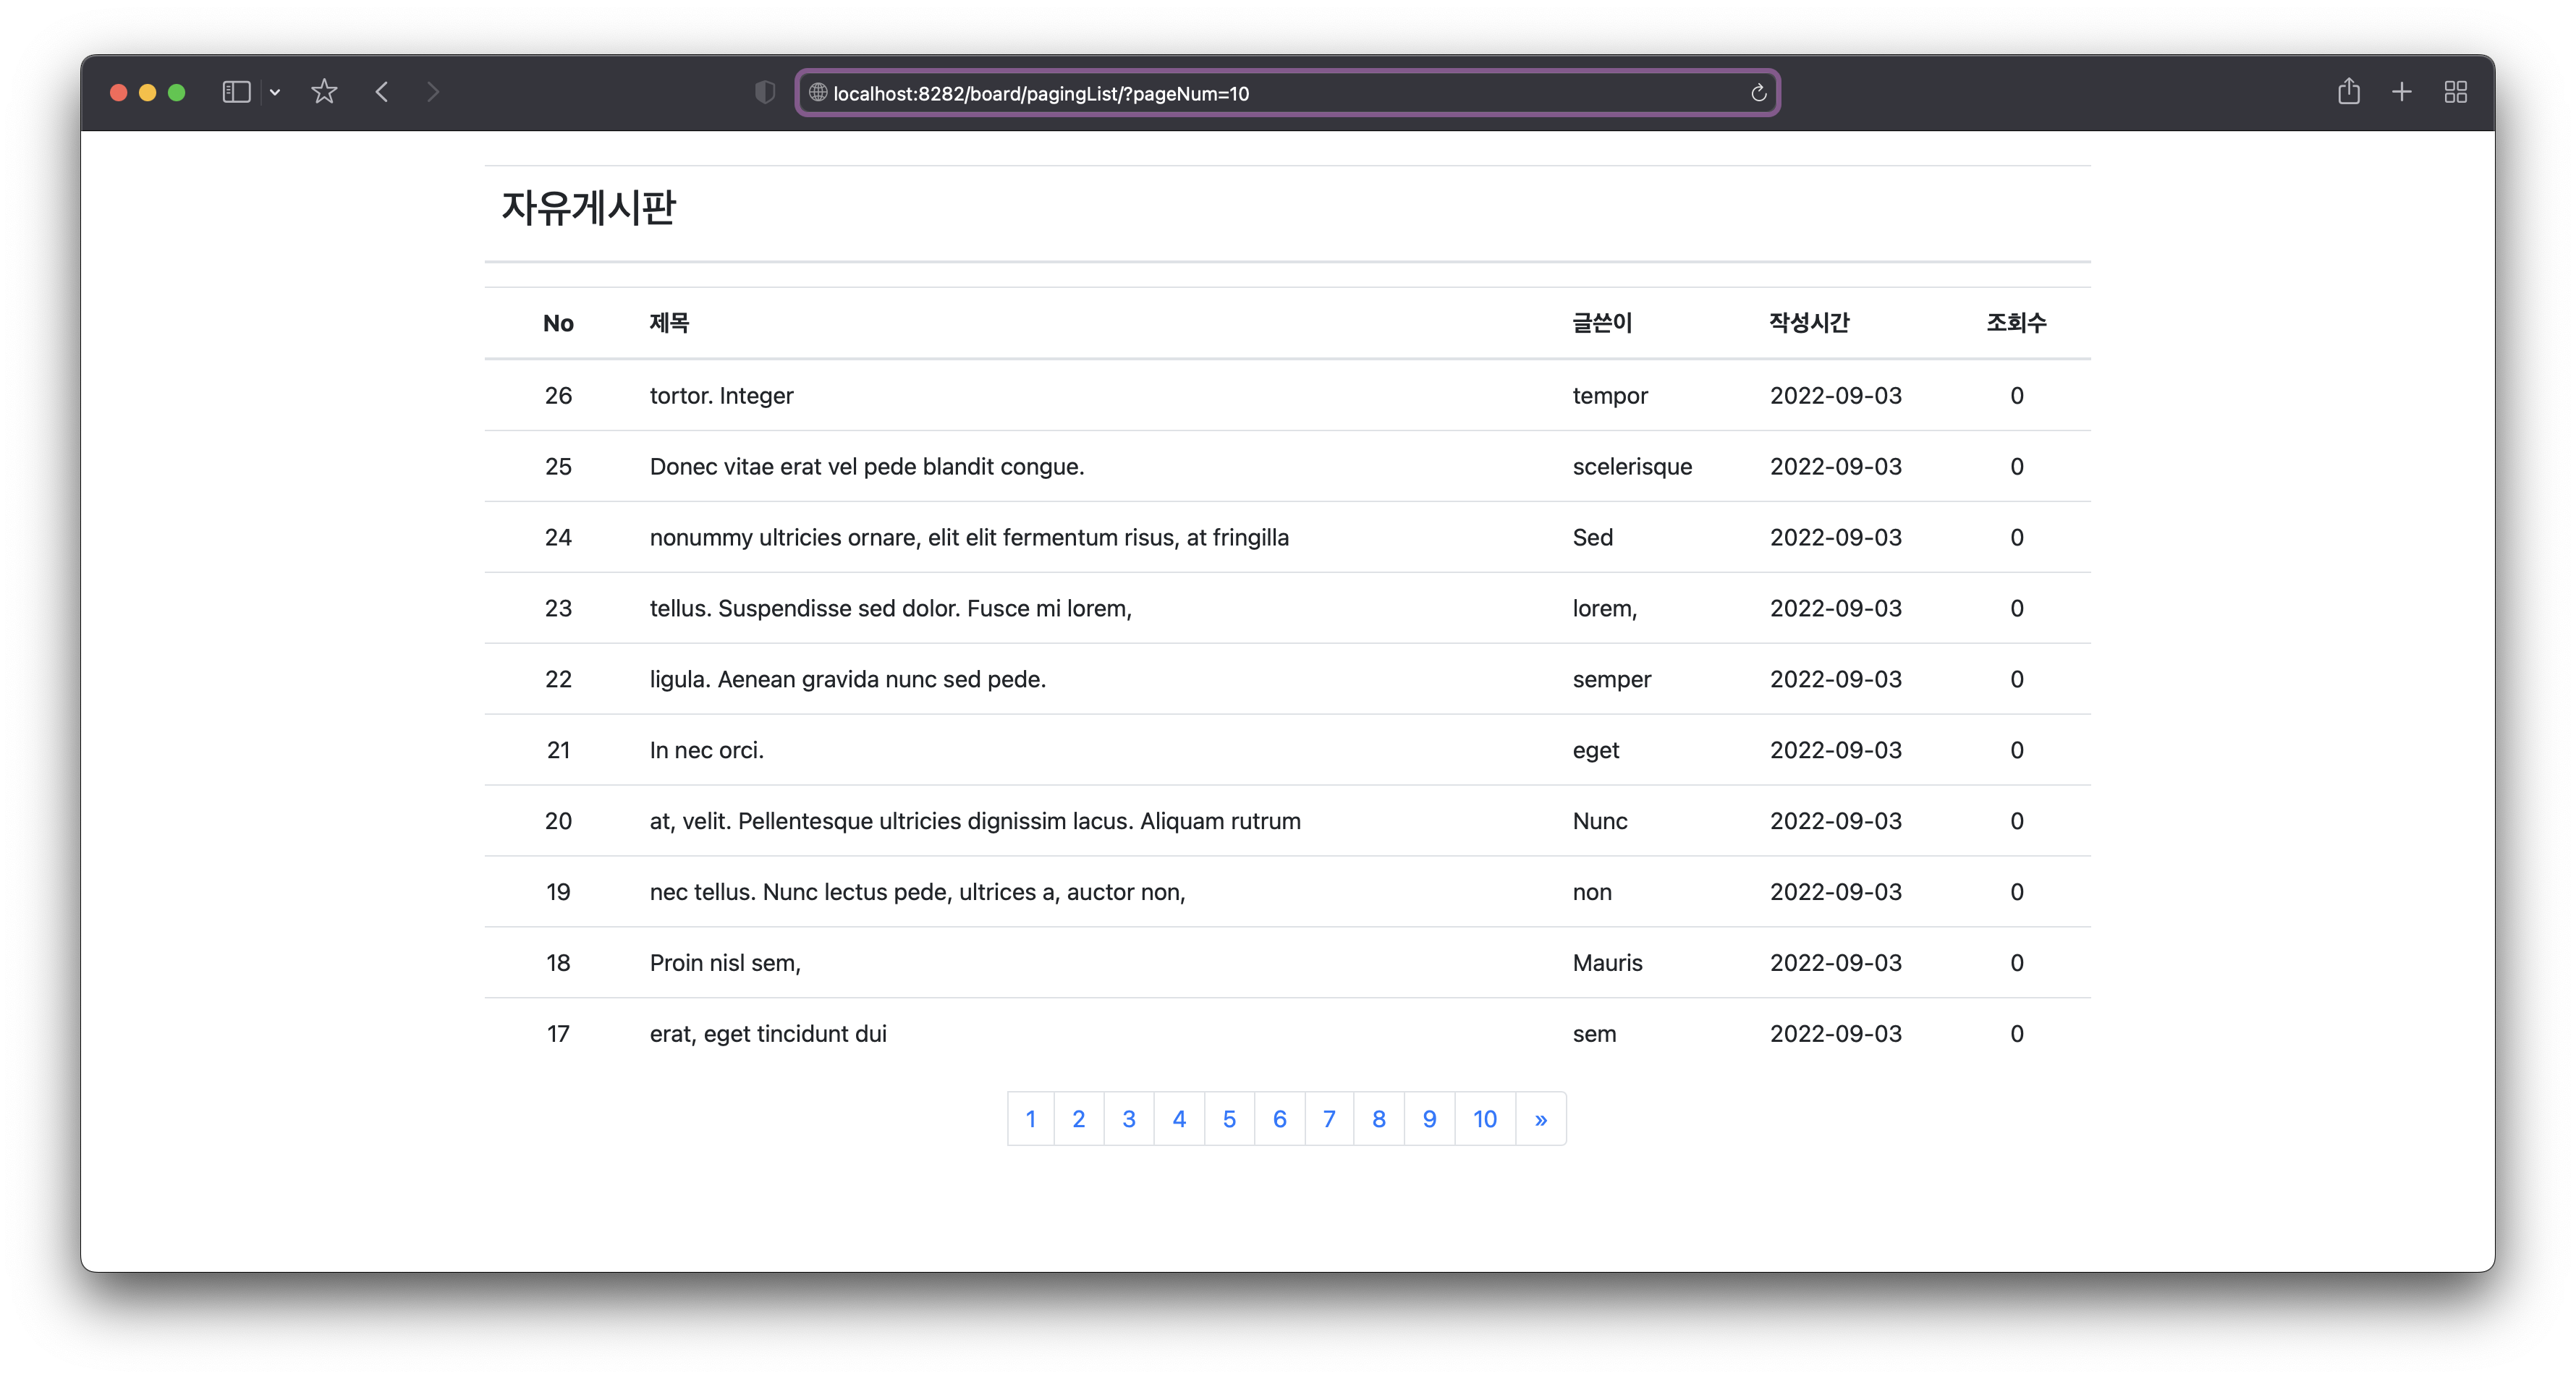Open a new tab with plus icon
Viewport: 2576px width, 1379px height.
pyautogui.click(x=2402, y=92)
